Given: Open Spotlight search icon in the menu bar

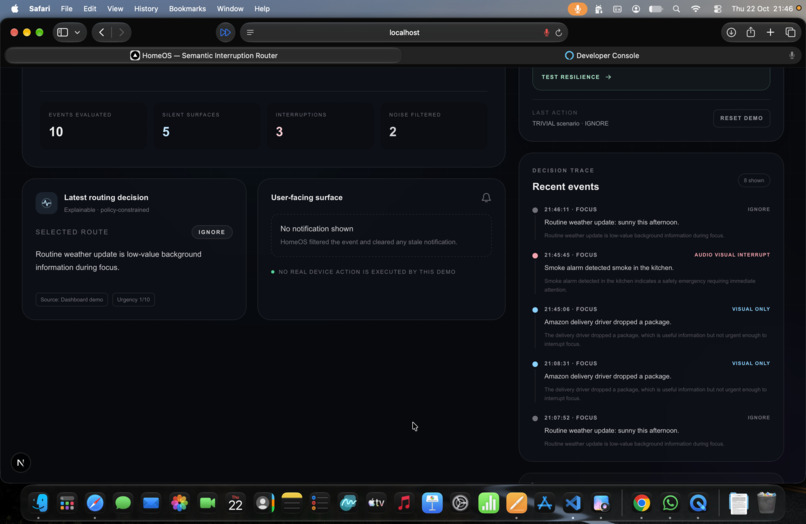Looking at the screenshot, I should pos(676,9).
